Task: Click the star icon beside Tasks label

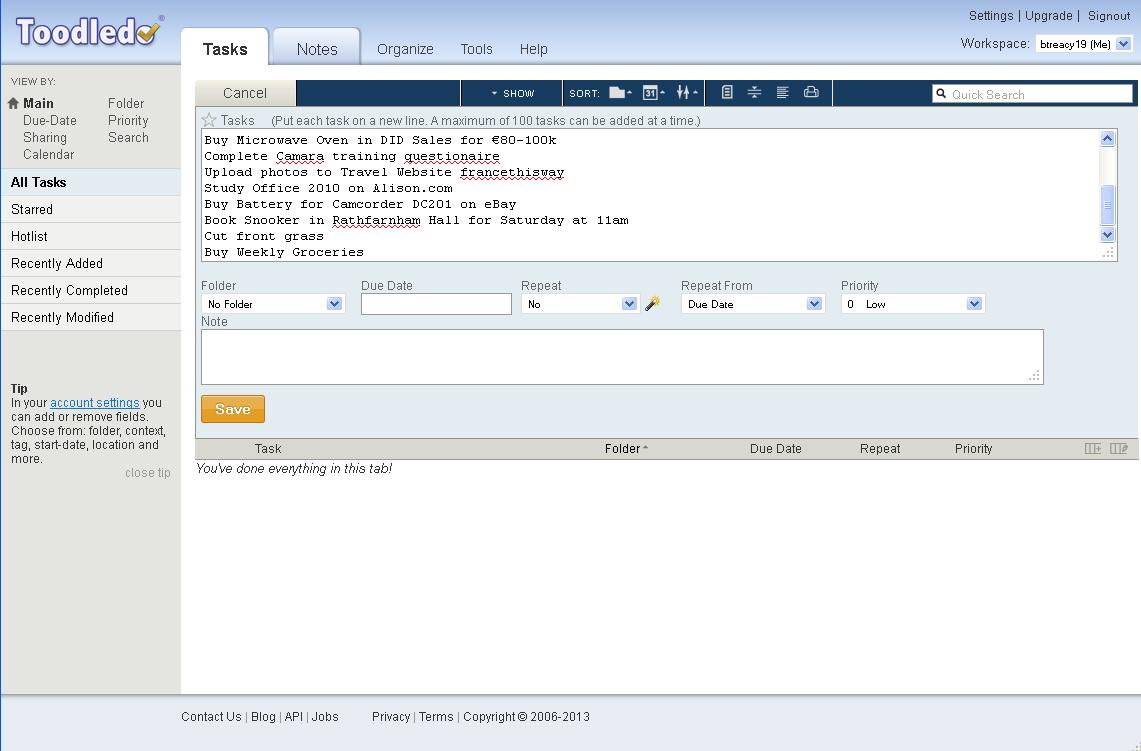Action: click(209, 120)
